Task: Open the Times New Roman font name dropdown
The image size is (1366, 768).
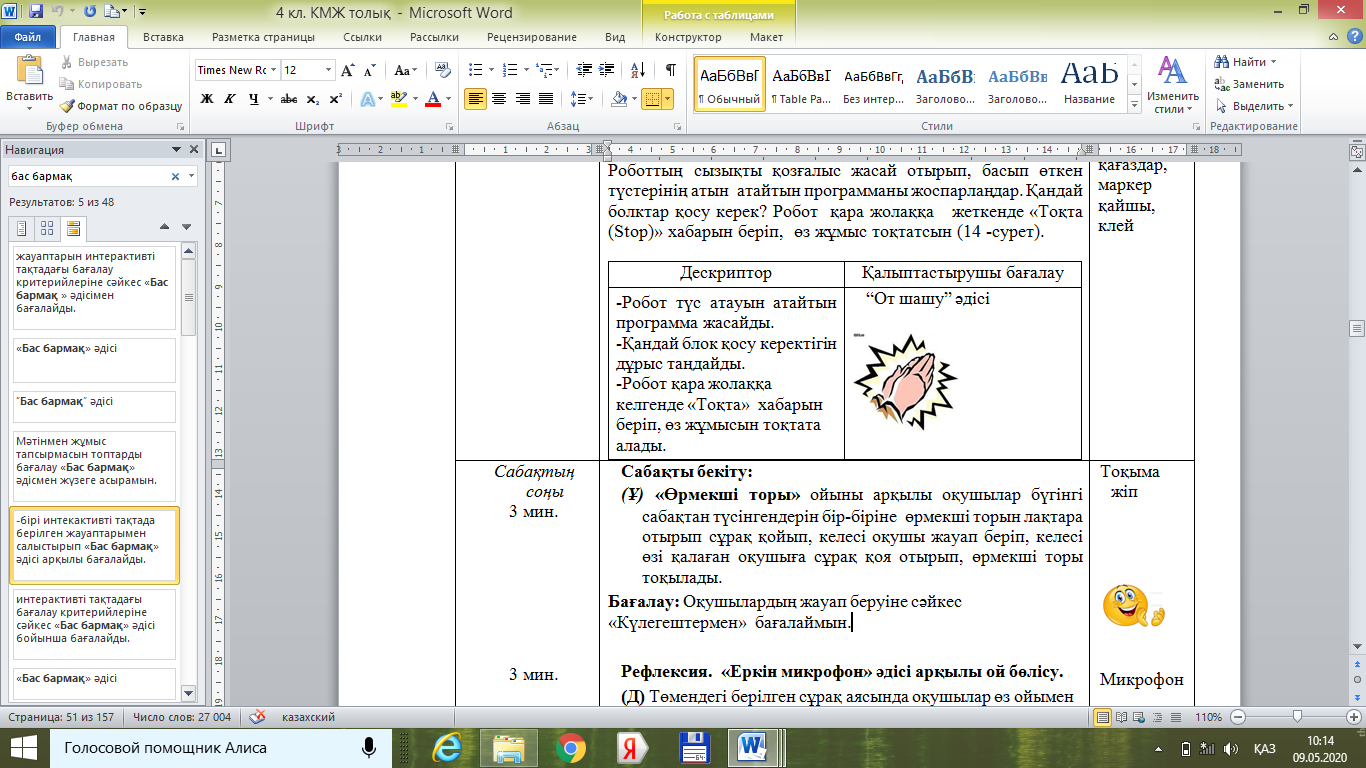Action: click(x=273, y=70)
